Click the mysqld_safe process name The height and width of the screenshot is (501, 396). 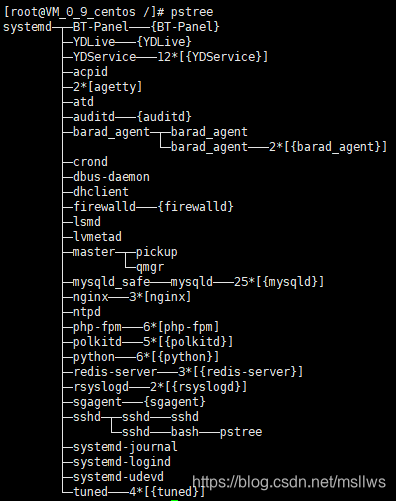pyautogui.click(x=111, y=282)
